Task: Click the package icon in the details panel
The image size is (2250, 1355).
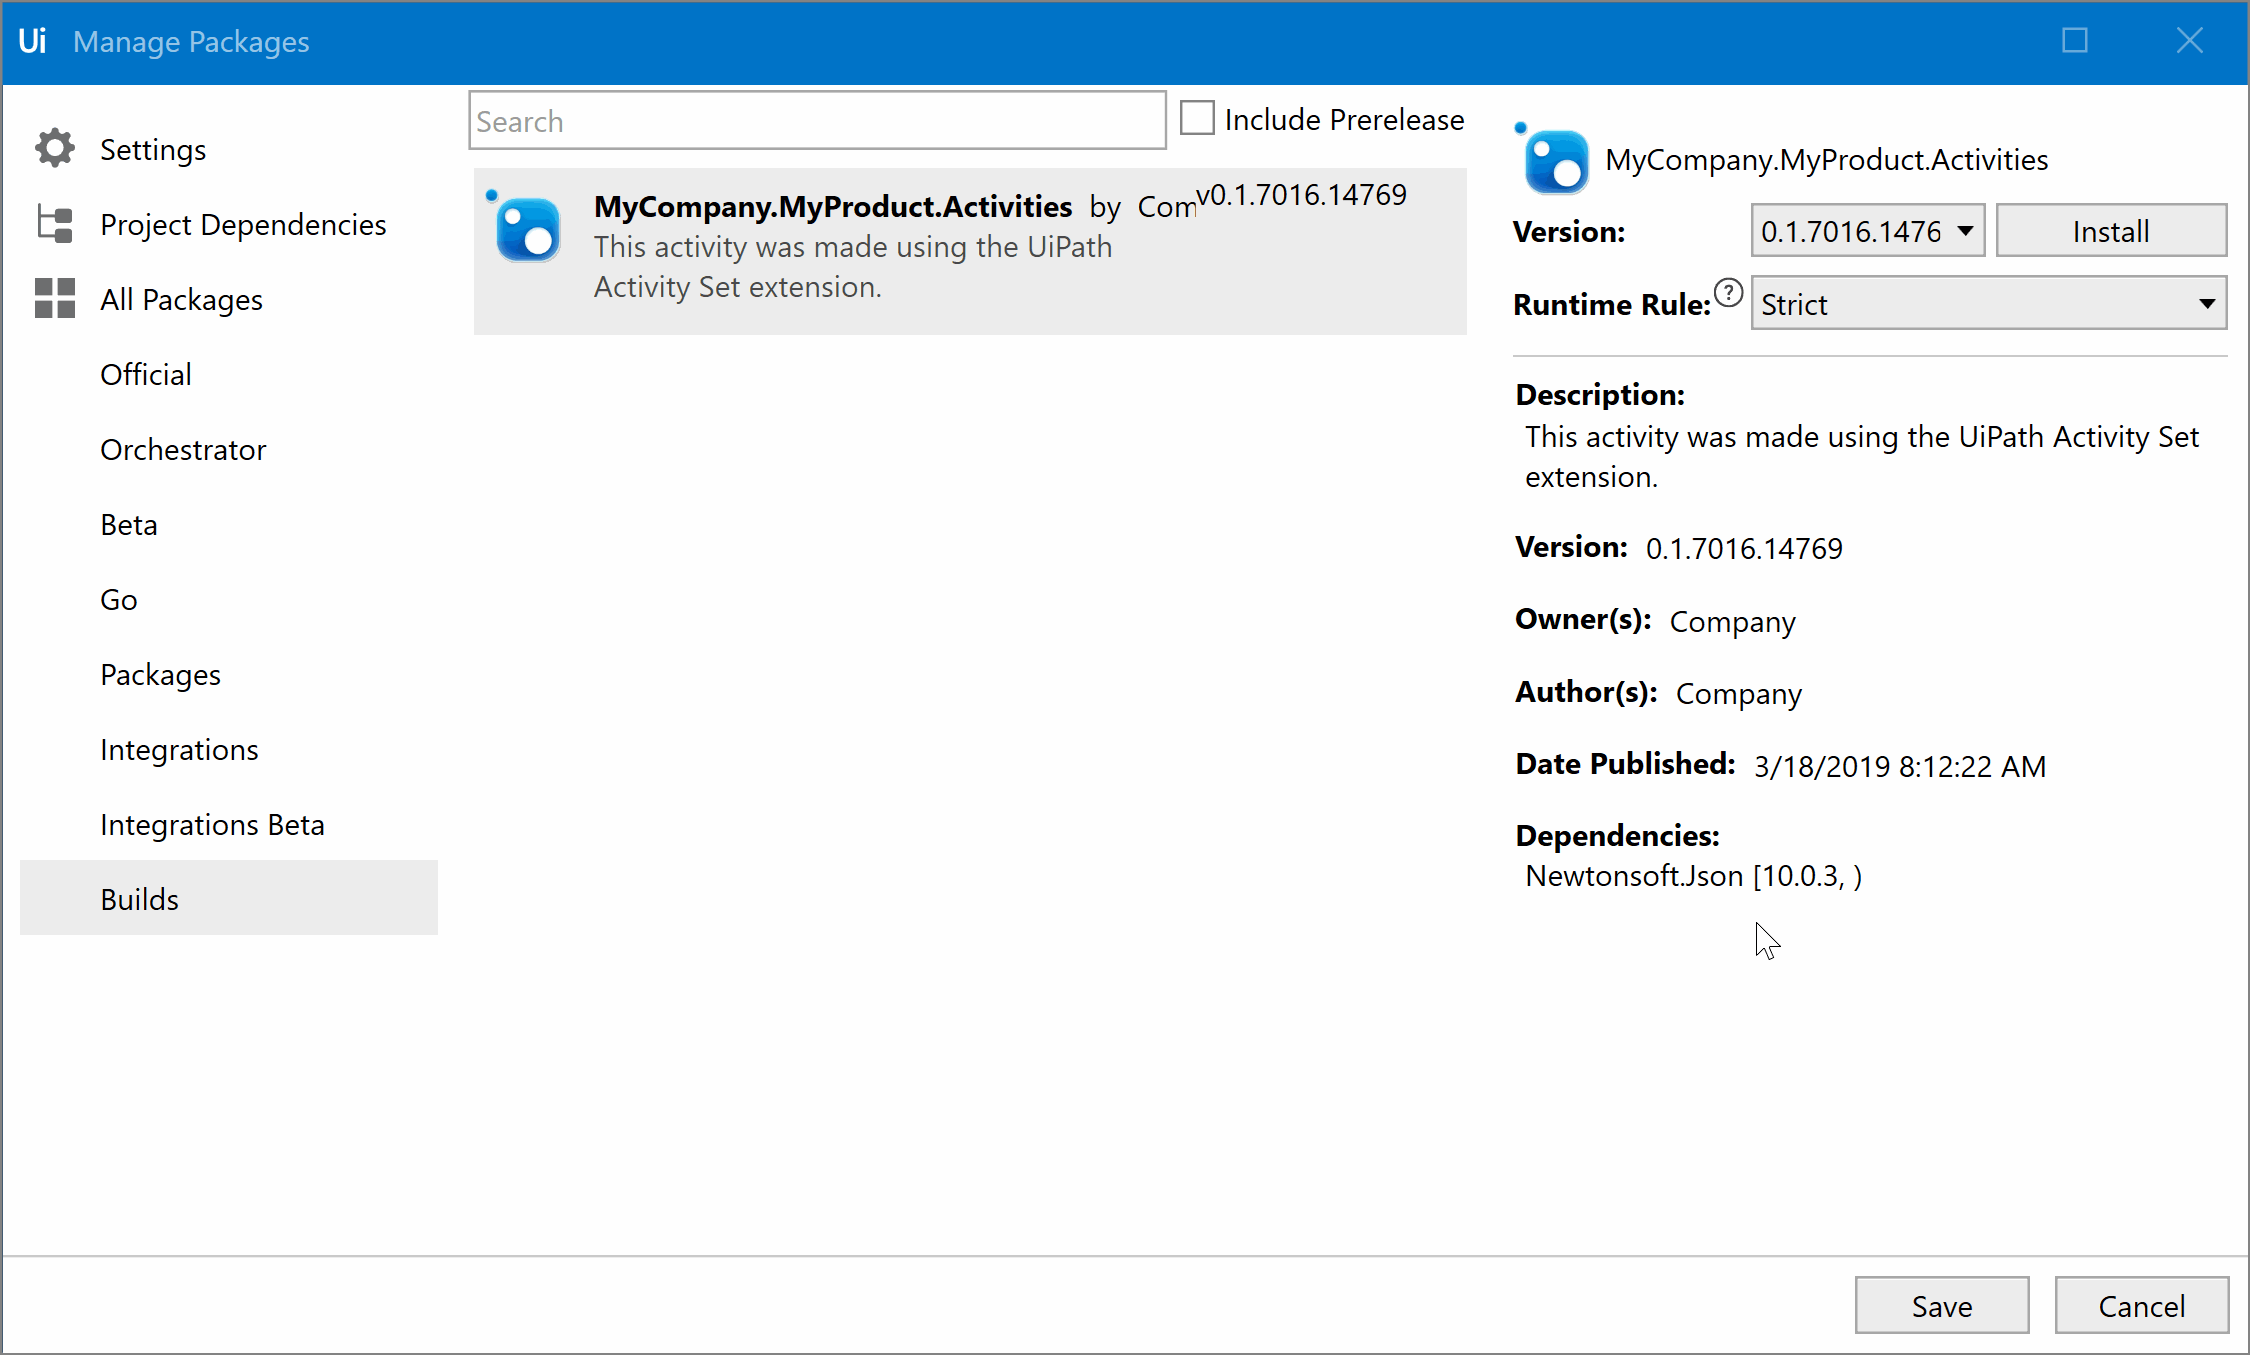Action: [x=1555, y=160]
